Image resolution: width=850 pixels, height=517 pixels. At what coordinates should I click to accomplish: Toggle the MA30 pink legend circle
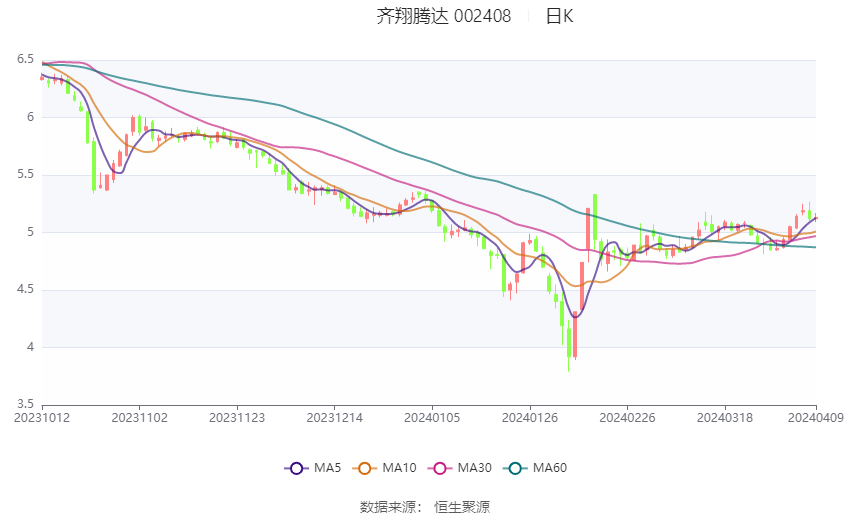point(440,468)
